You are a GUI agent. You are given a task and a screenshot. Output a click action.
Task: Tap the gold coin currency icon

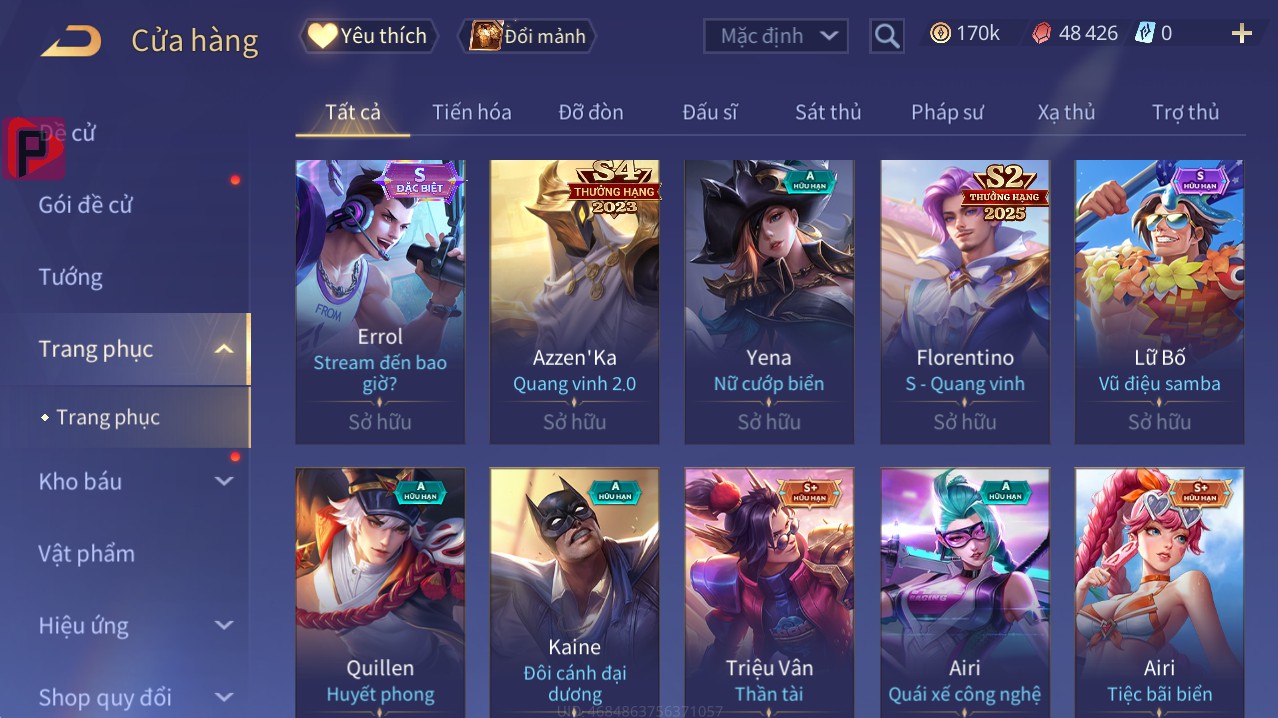(940, 34)
